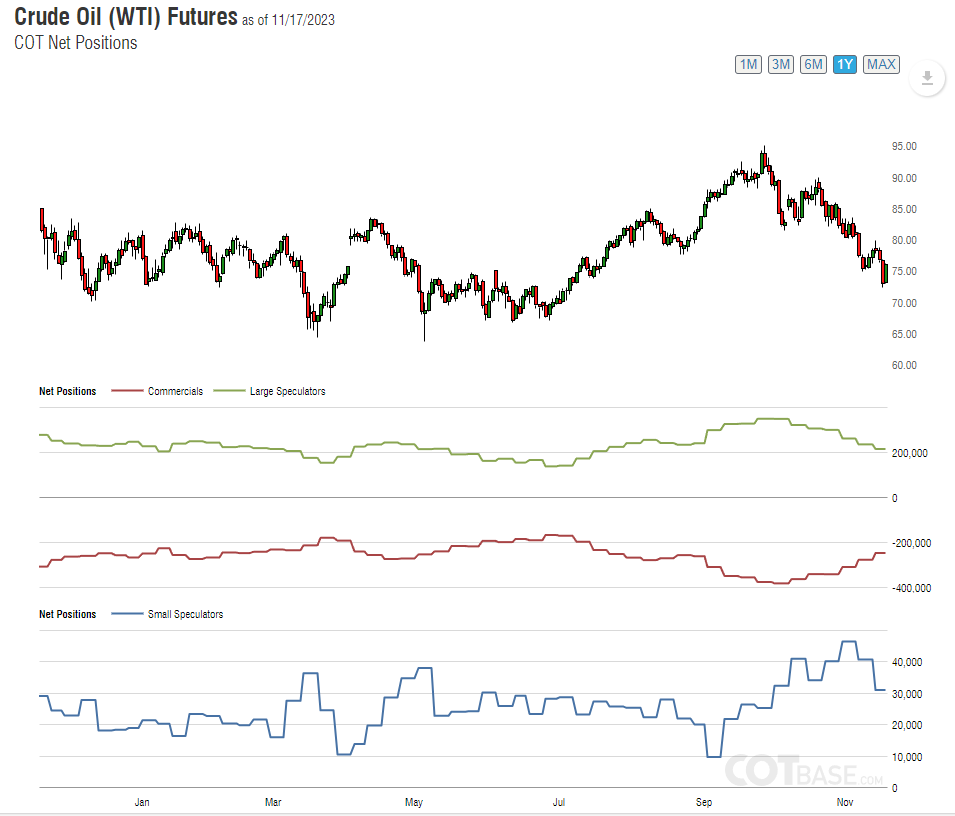This screenshot has height=816, width=955.
Task: Select the 1Y range button
Action: pyautogui.click(x=845, y=65)
